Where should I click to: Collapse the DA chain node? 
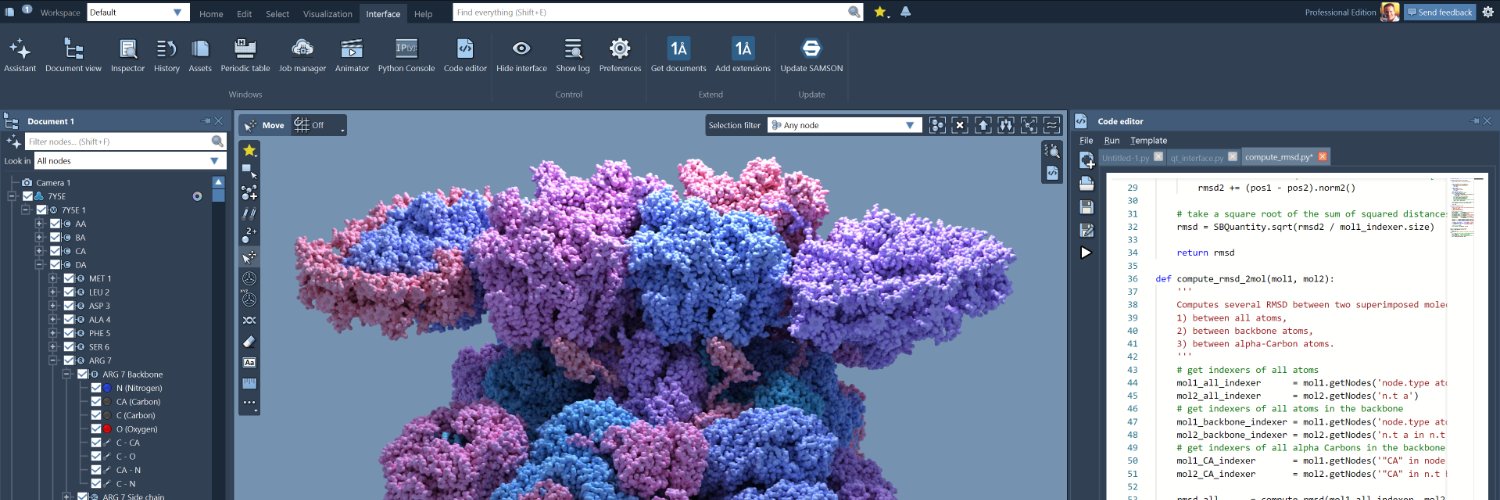(39, 265)
